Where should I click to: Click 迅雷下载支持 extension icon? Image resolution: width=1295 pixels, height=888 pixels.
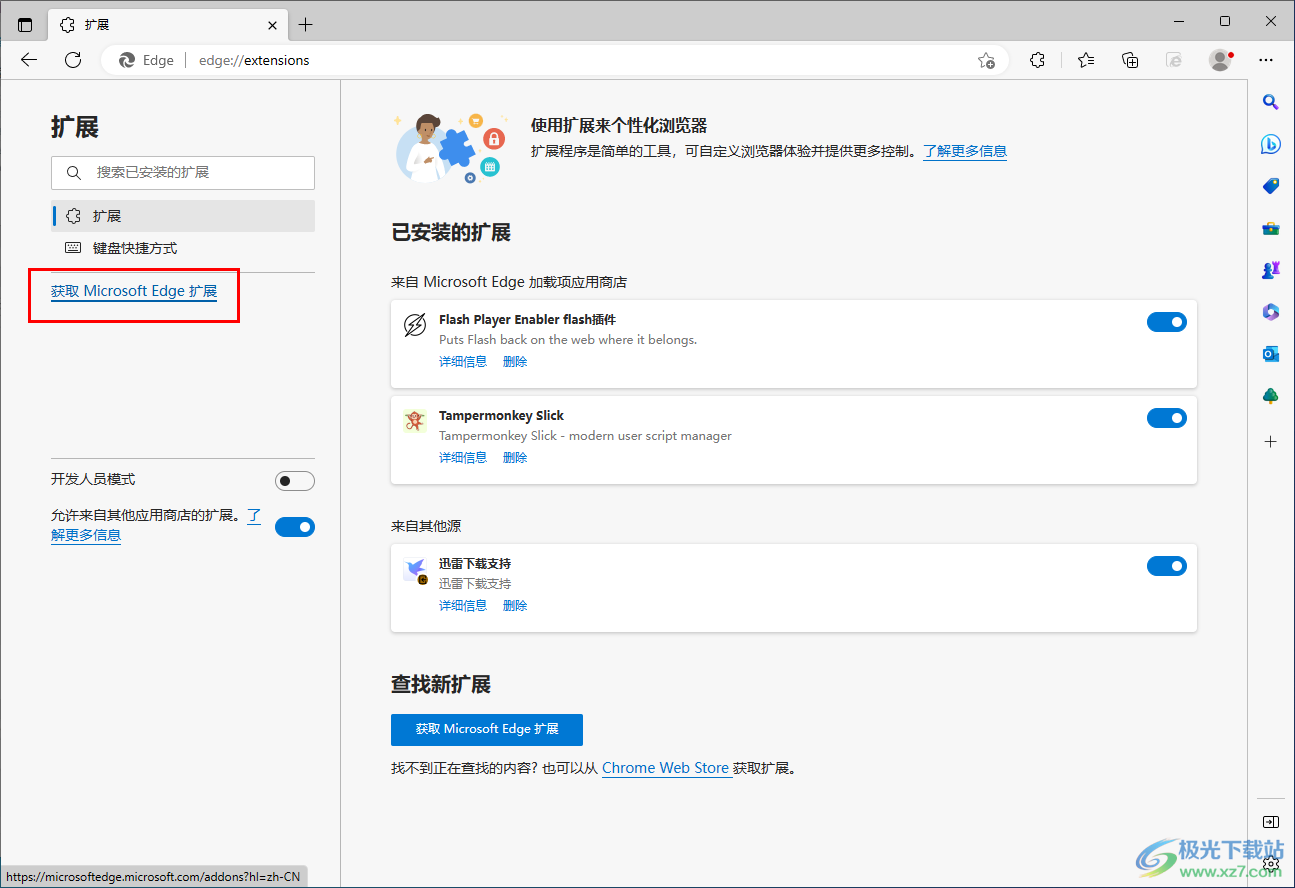[415, 570]
